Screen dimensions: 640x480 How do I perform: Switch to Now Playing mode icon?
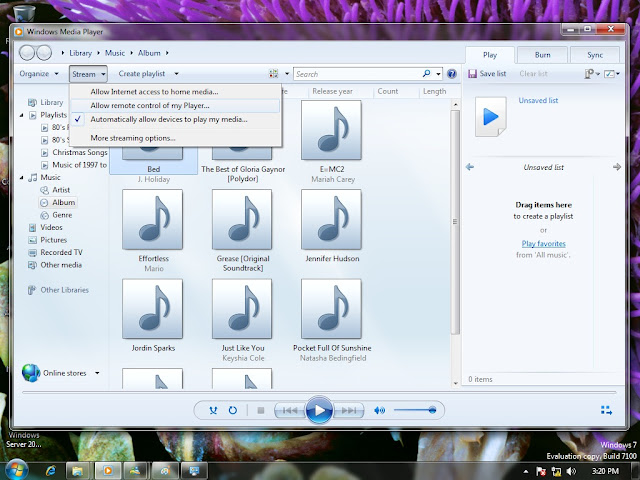point(606,410)
